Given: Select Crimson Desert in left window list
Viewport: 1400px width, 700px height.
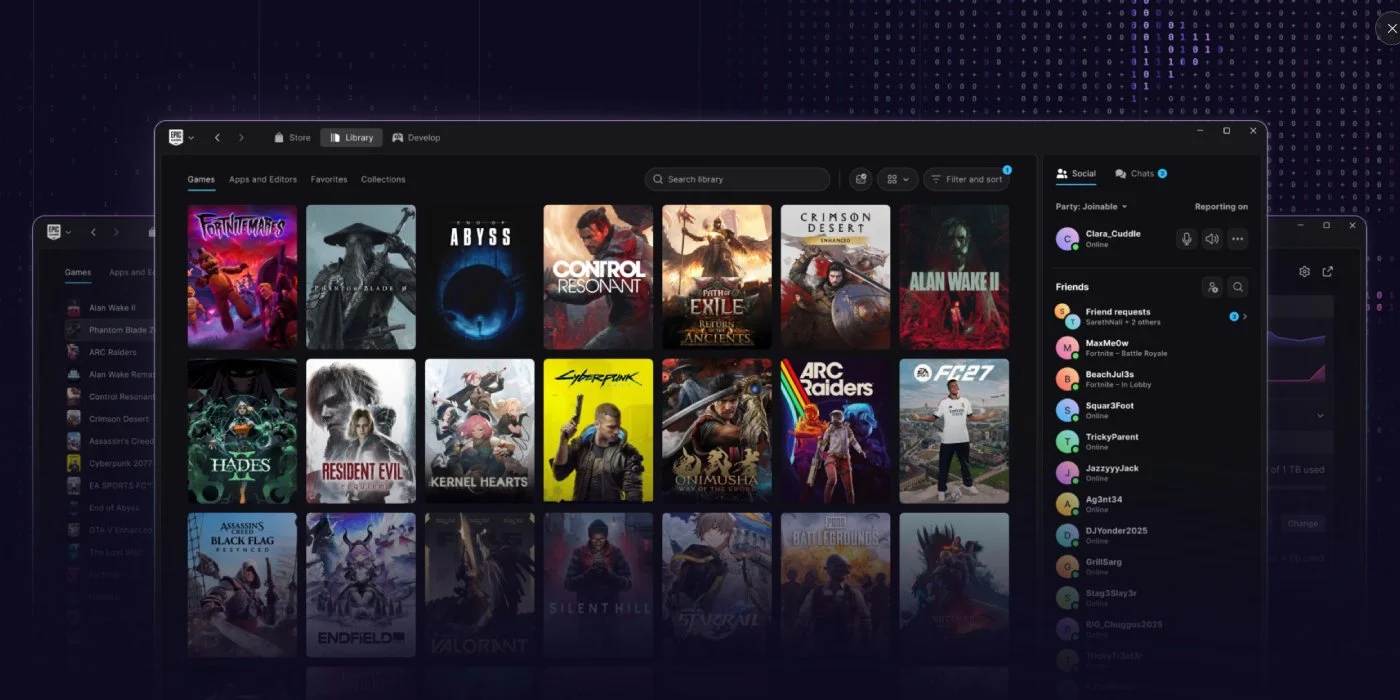Looking at the screenshot, I should [109, 419].
